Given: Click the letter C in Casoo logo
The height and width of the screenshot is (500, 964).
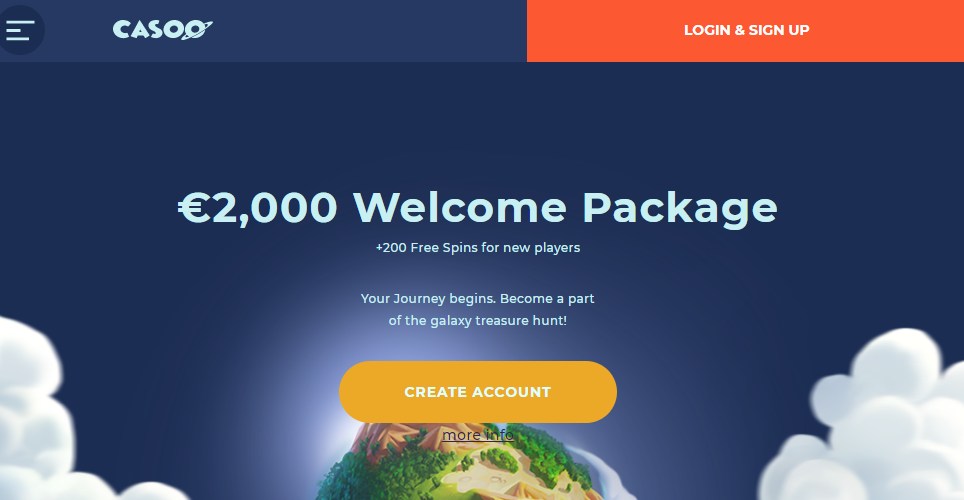Looking at the screenshot, I should coord(120,30).
